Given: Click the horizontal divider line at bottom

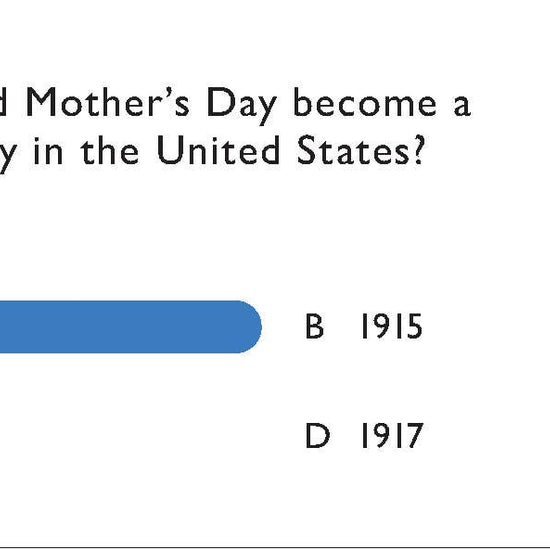Looking at the screenshot, I should point(275,547).
